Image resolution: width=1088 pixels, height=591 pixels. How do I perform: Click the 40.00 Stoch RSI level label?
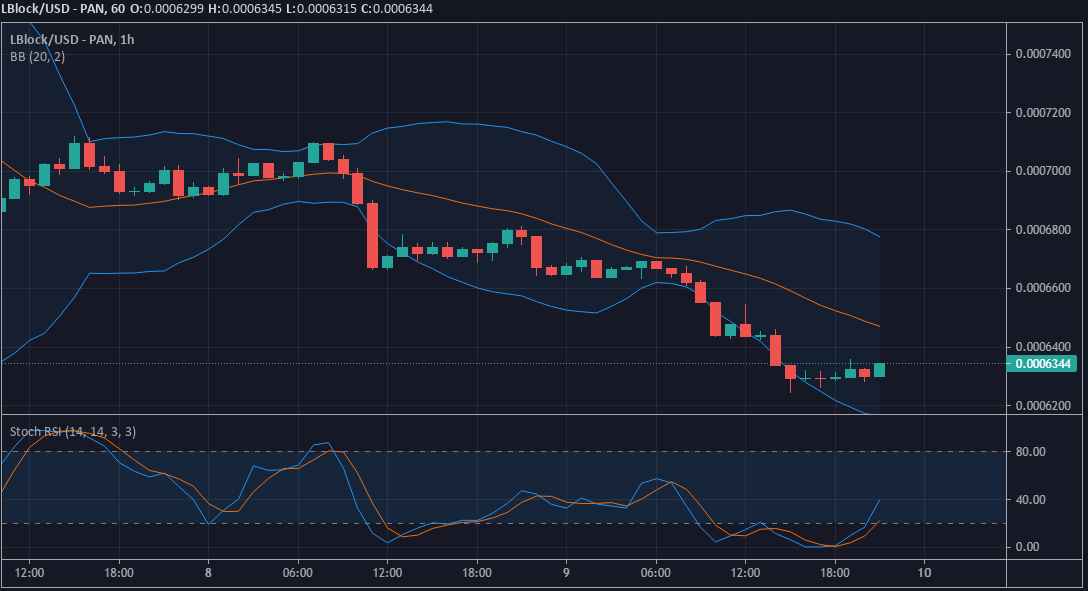(x=1030, y=499)
